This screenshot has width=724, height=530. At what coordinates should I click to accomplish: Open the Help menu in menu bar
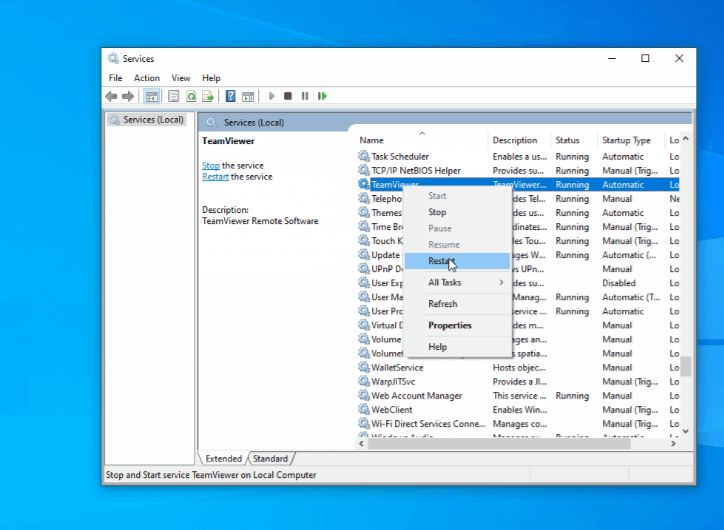click(211, 78)
